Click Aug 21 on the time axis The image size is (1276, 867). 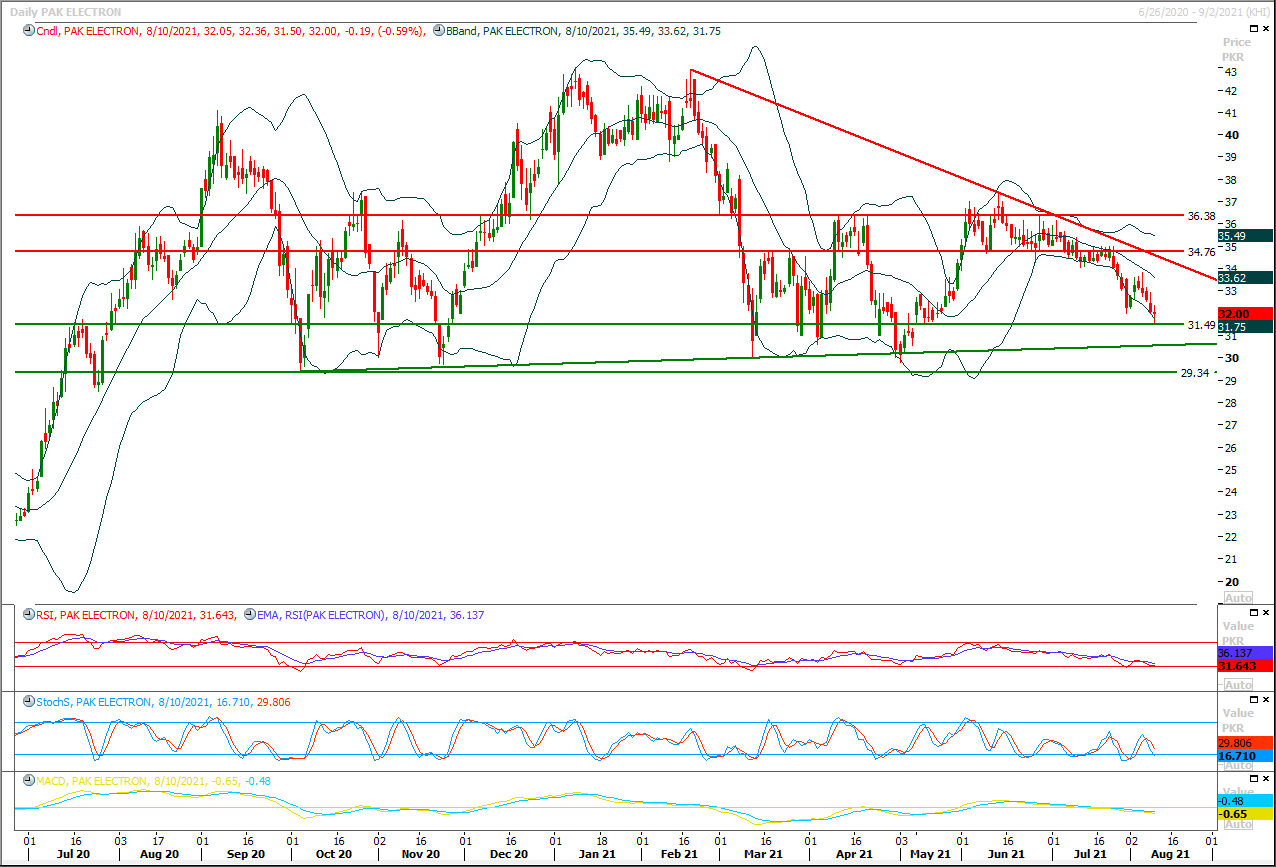1171,855
